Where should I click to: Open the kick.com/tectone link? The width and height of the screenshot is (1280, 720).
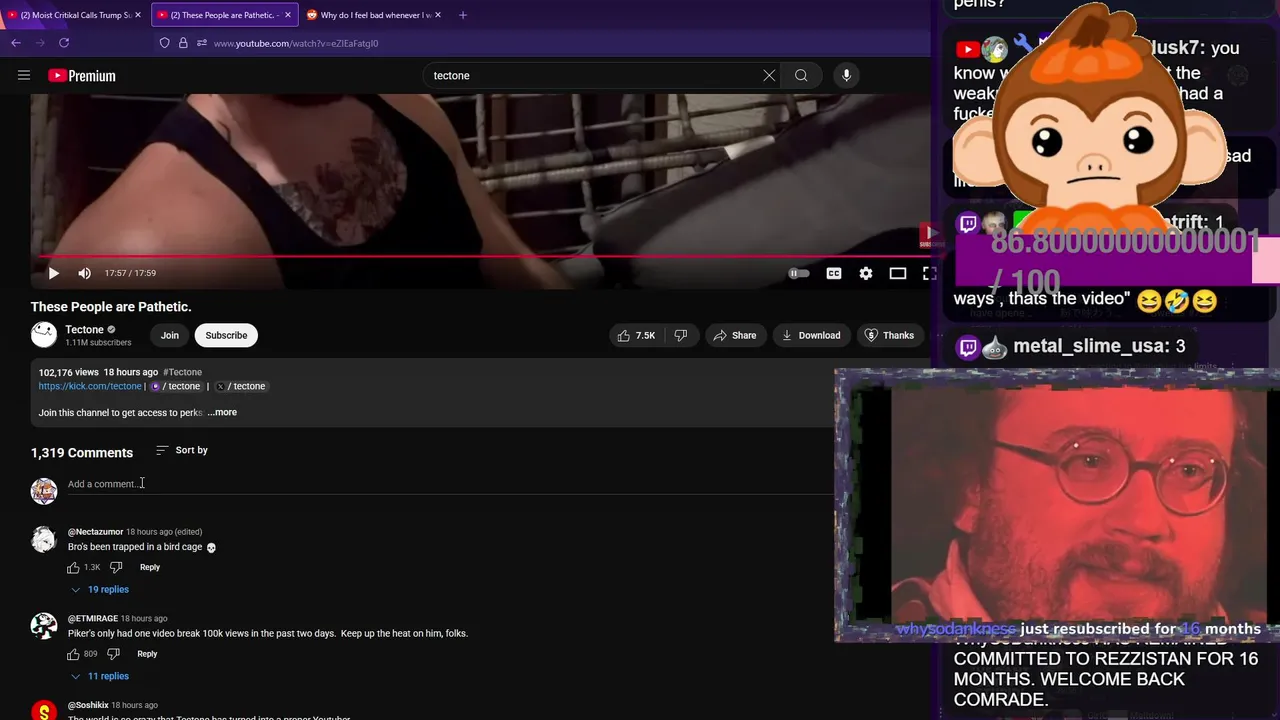(90, 386)
